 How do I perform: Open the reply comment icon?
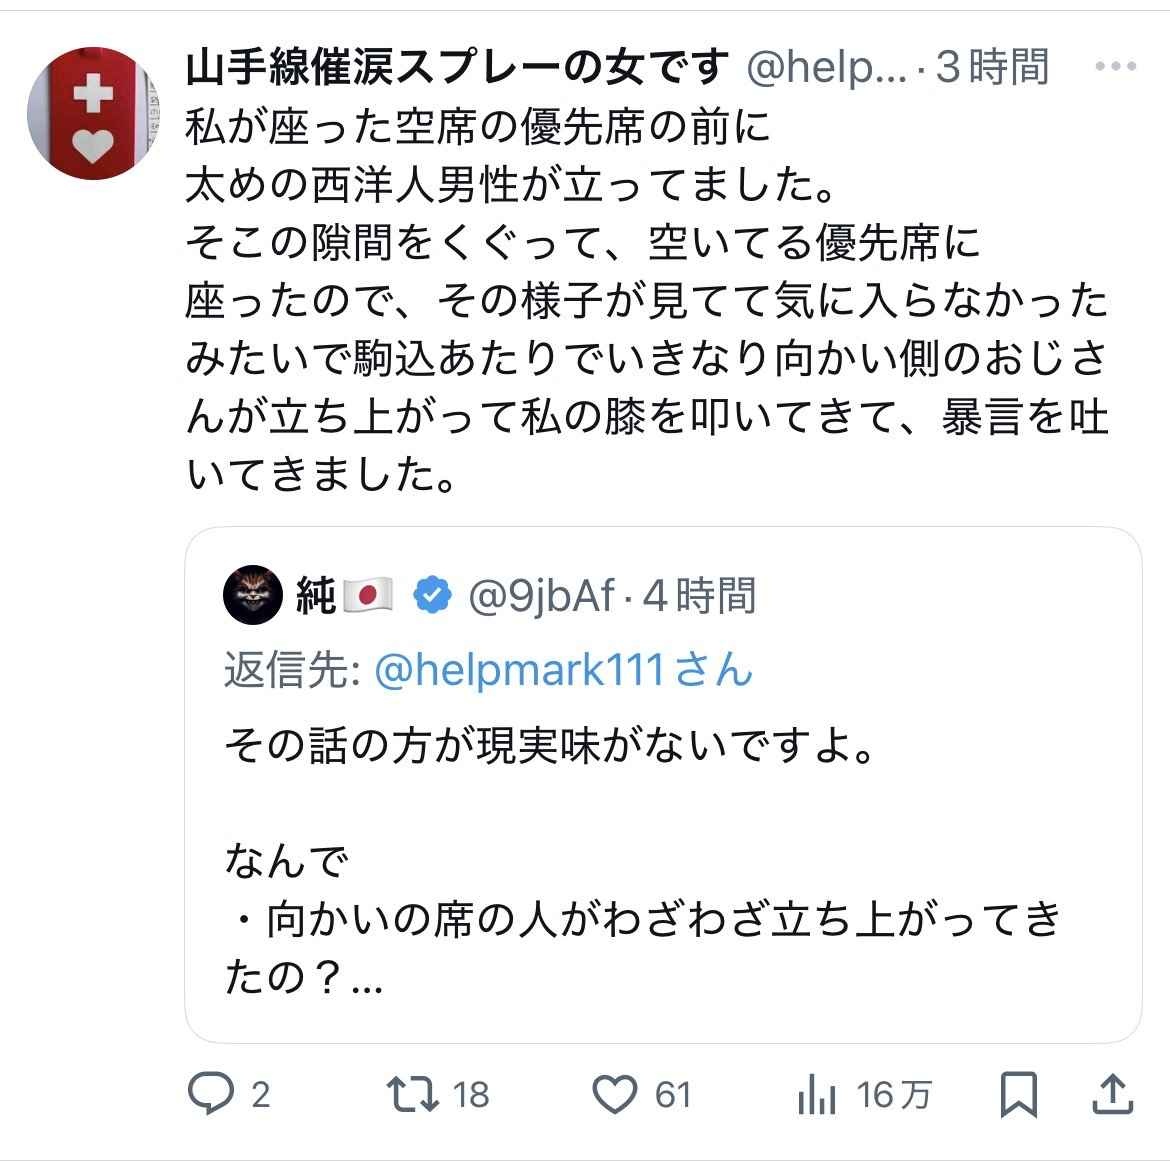tap(209, 1094)
